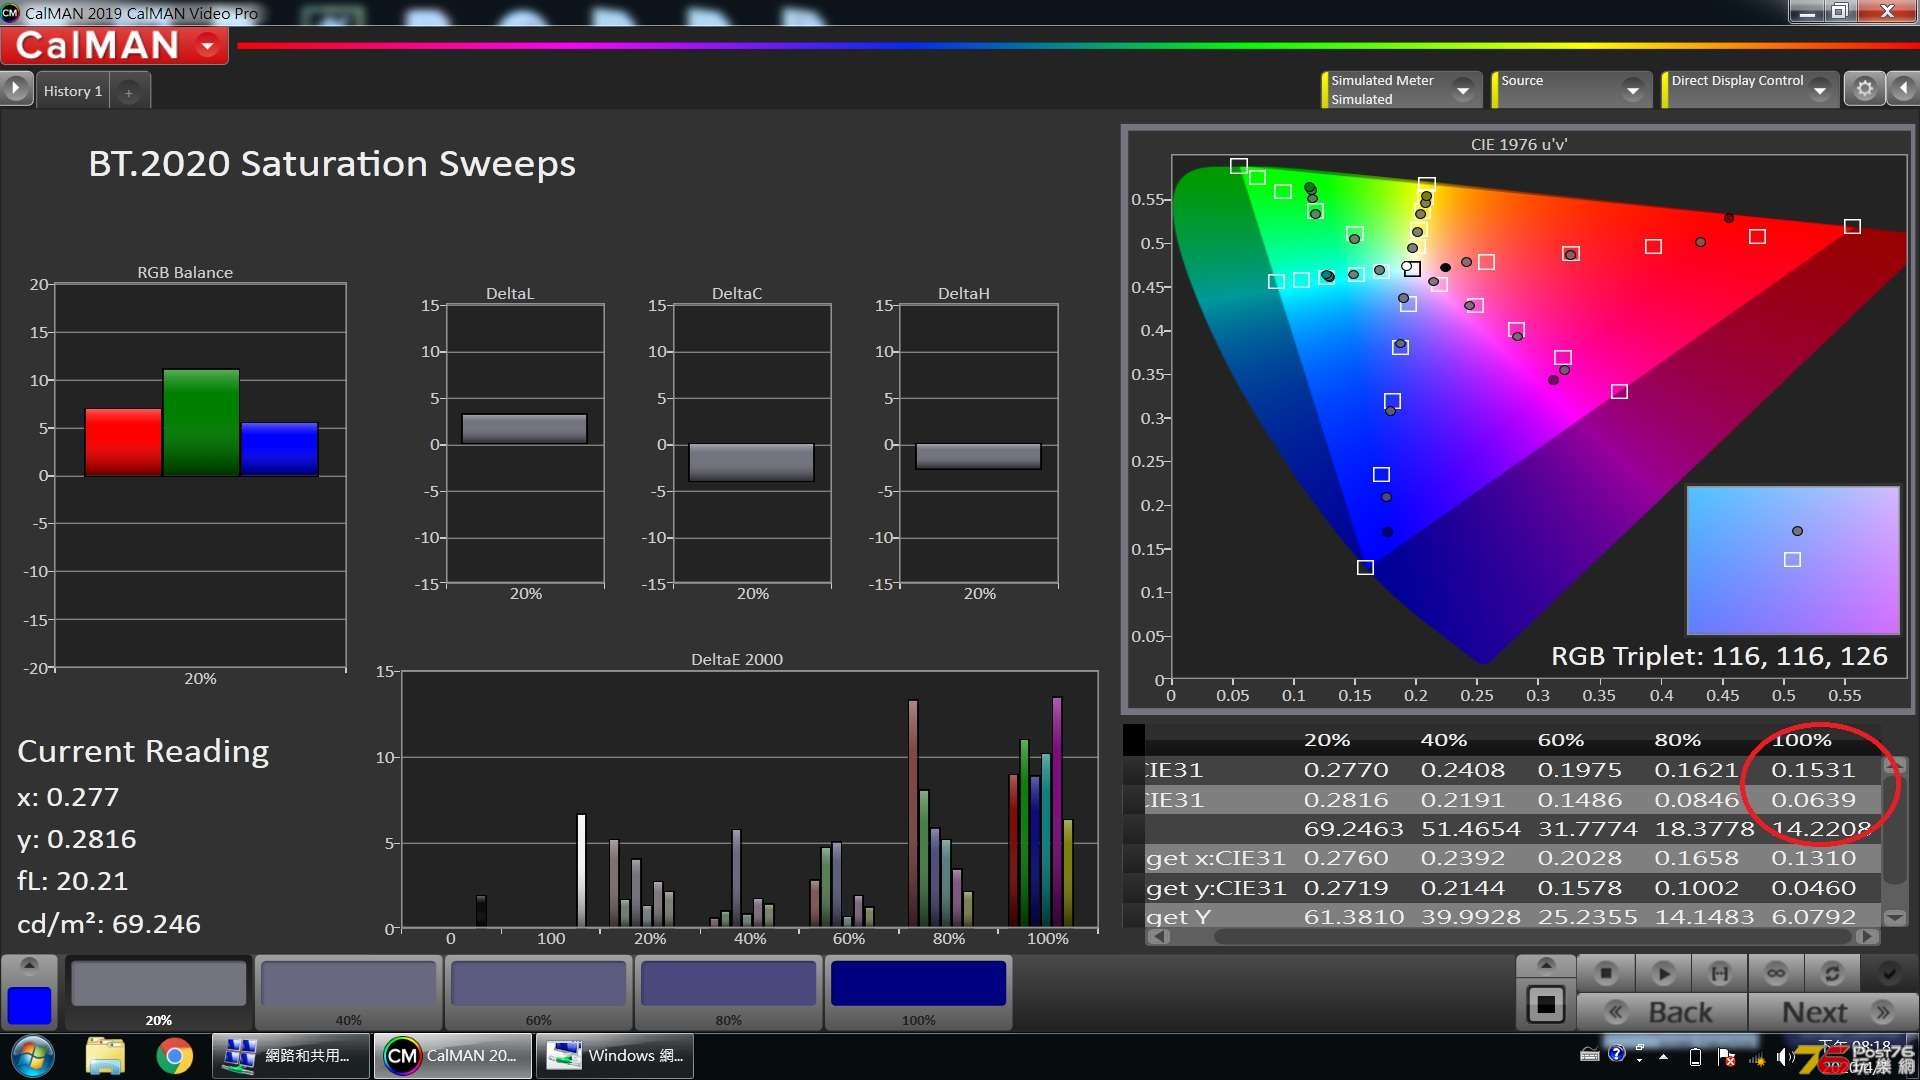The width and height of the screenshot is (1920, 1080).
Task: Click the dimmed checkmark icon
Action: (1889, 972)
